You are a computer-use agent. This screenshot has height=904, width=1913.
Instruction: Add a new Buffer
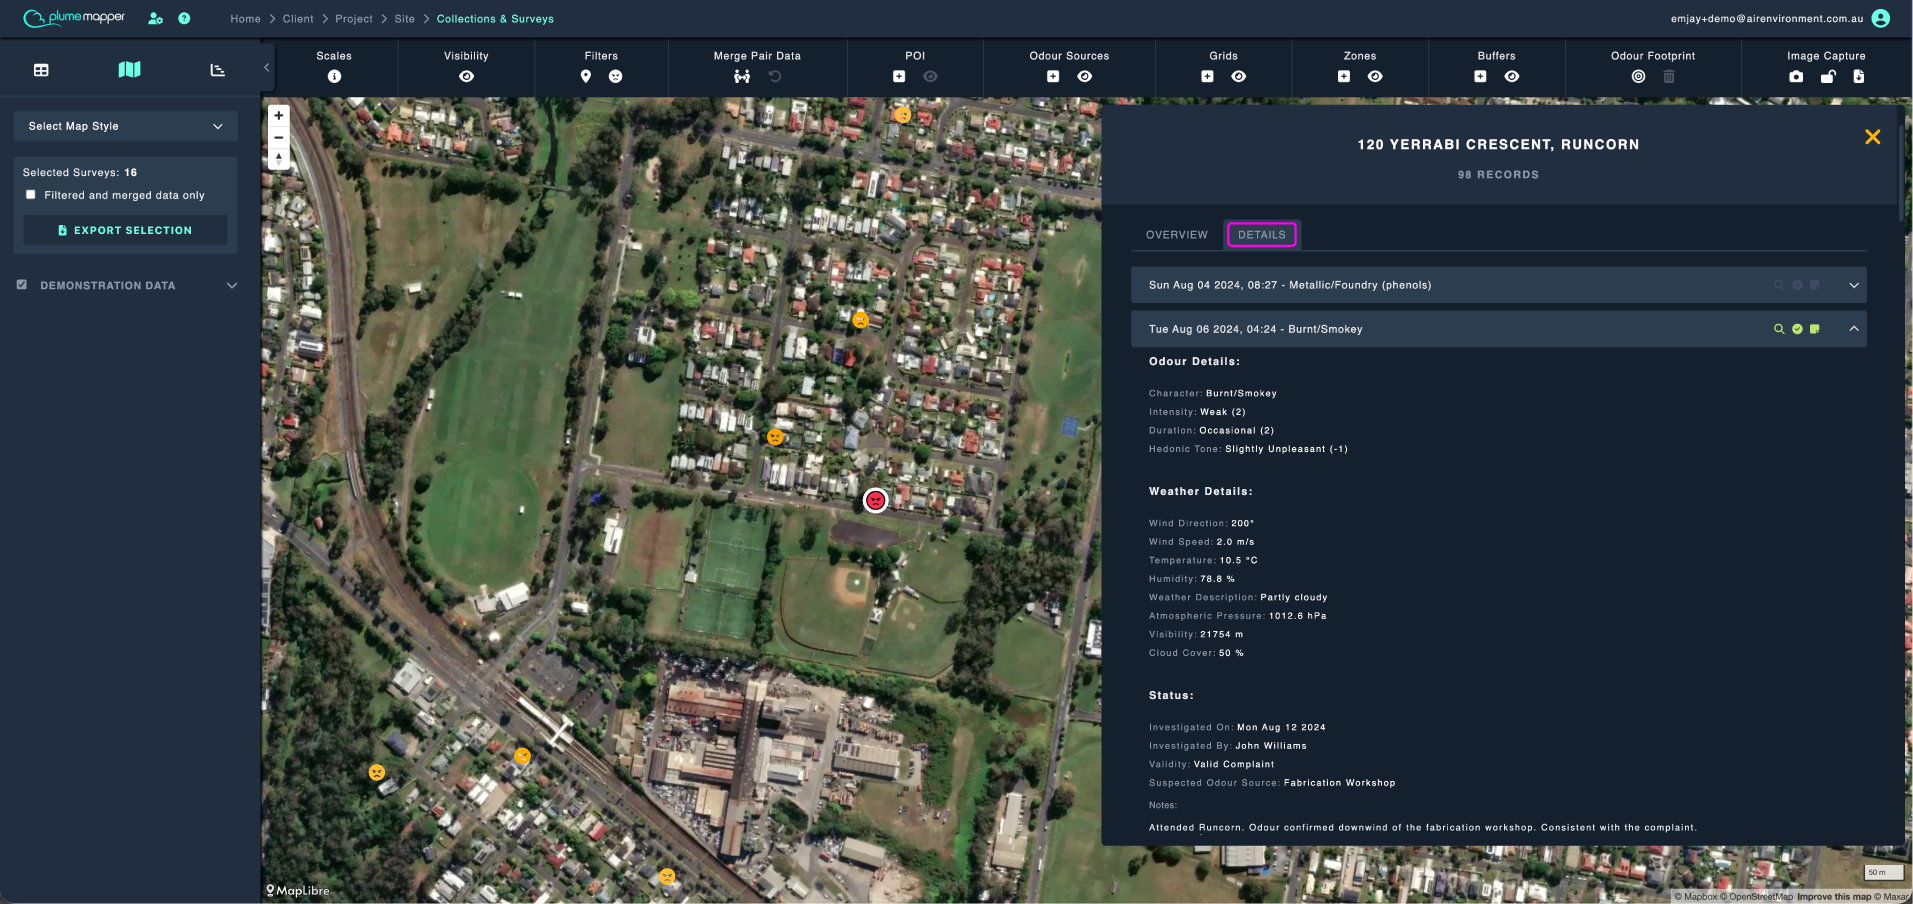click(x=1481, y=76)
